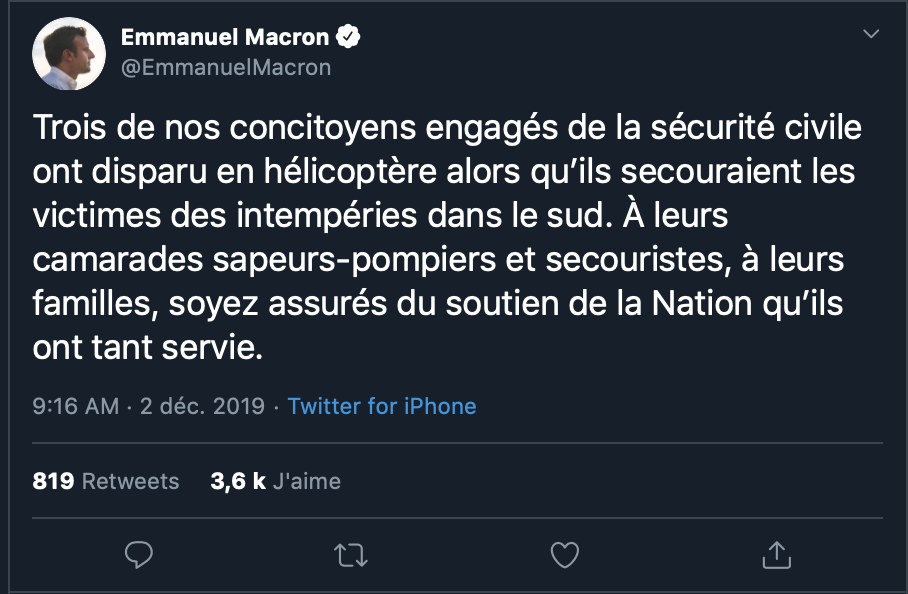Open the @EmmanuelMacron handle link
The image size is (908, 594).
point(226,68)
